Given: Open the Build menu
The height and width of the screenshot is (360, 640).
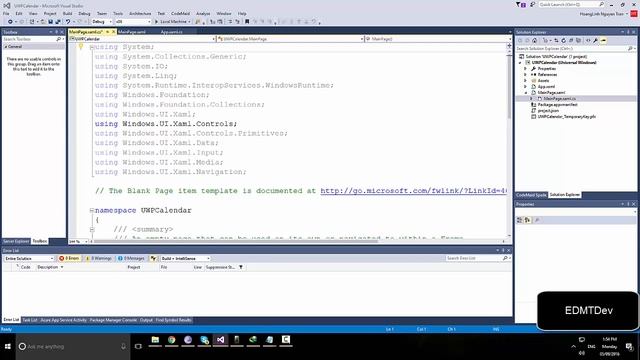Looking at the screenshot, I should (67, 13).
